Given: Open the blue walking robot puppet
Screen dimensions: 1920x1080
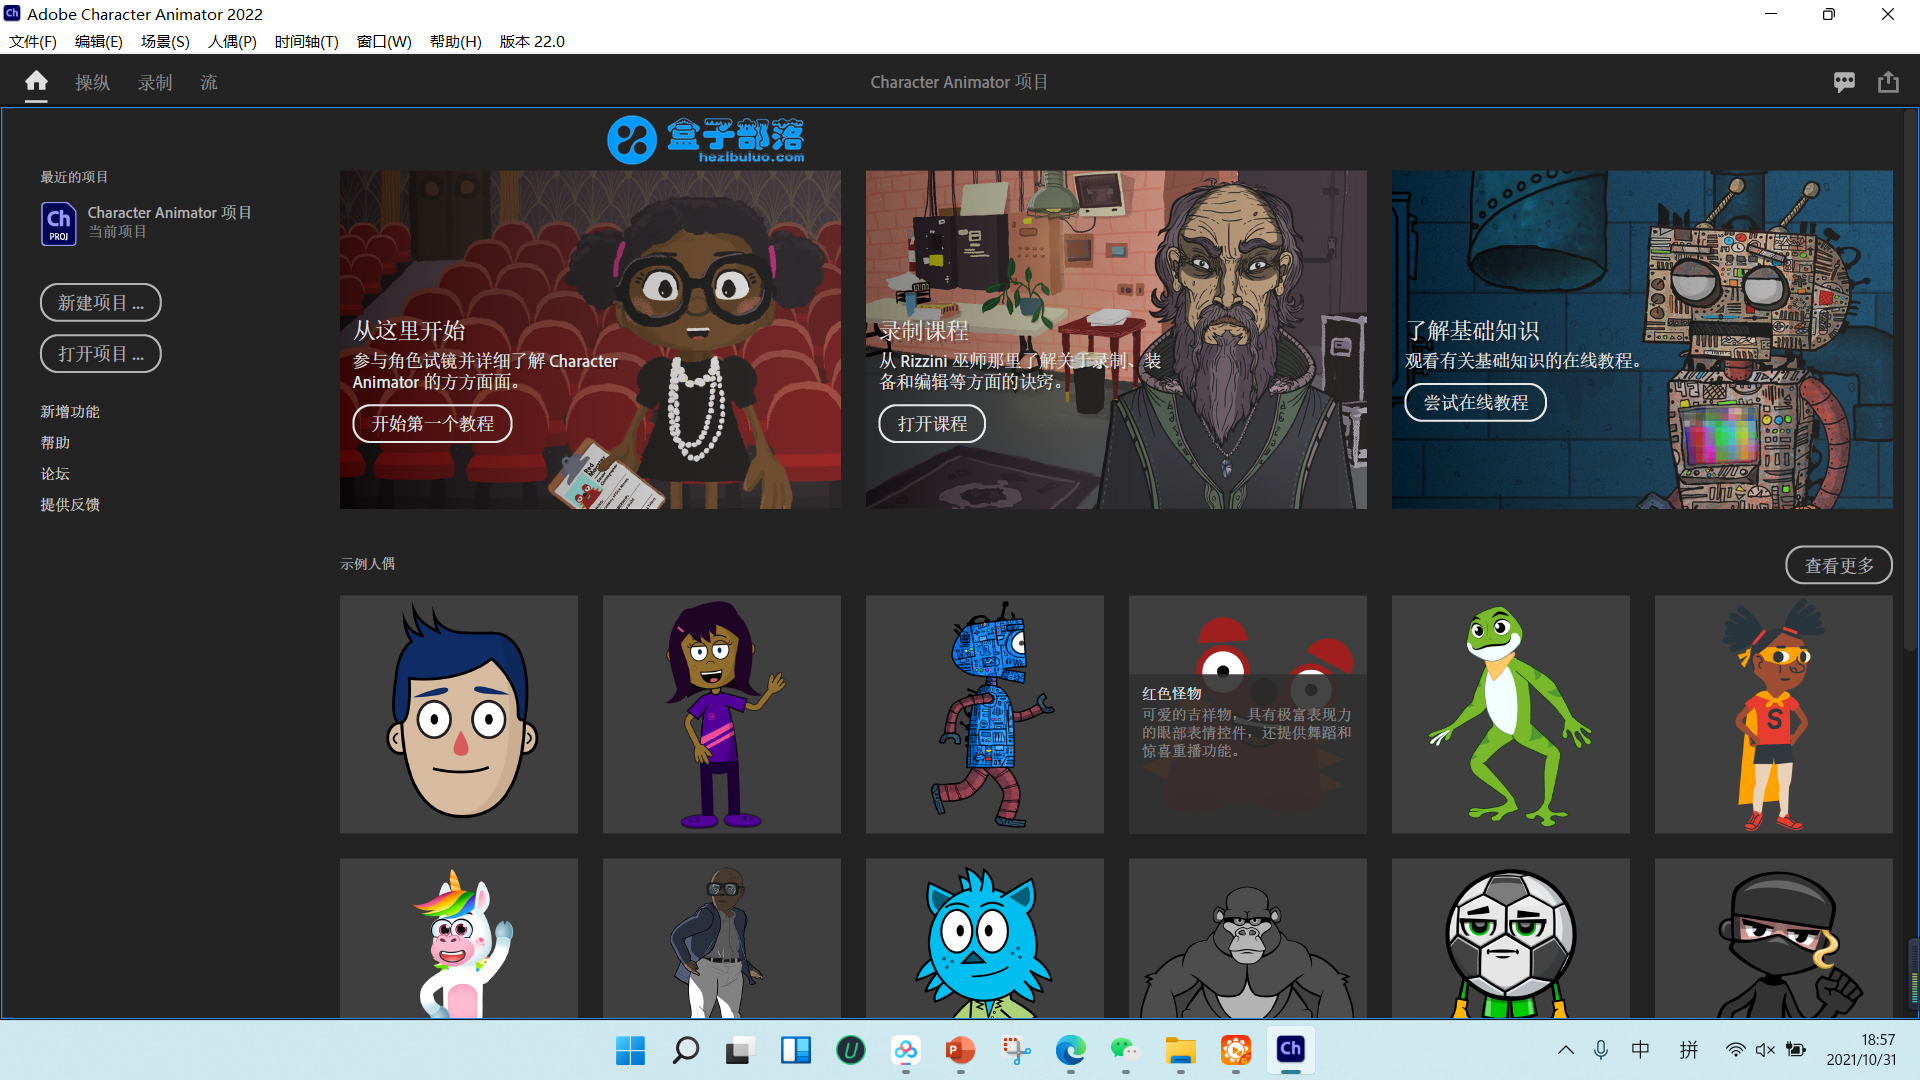Looking at the screenshot, I should tap(985, 714).
